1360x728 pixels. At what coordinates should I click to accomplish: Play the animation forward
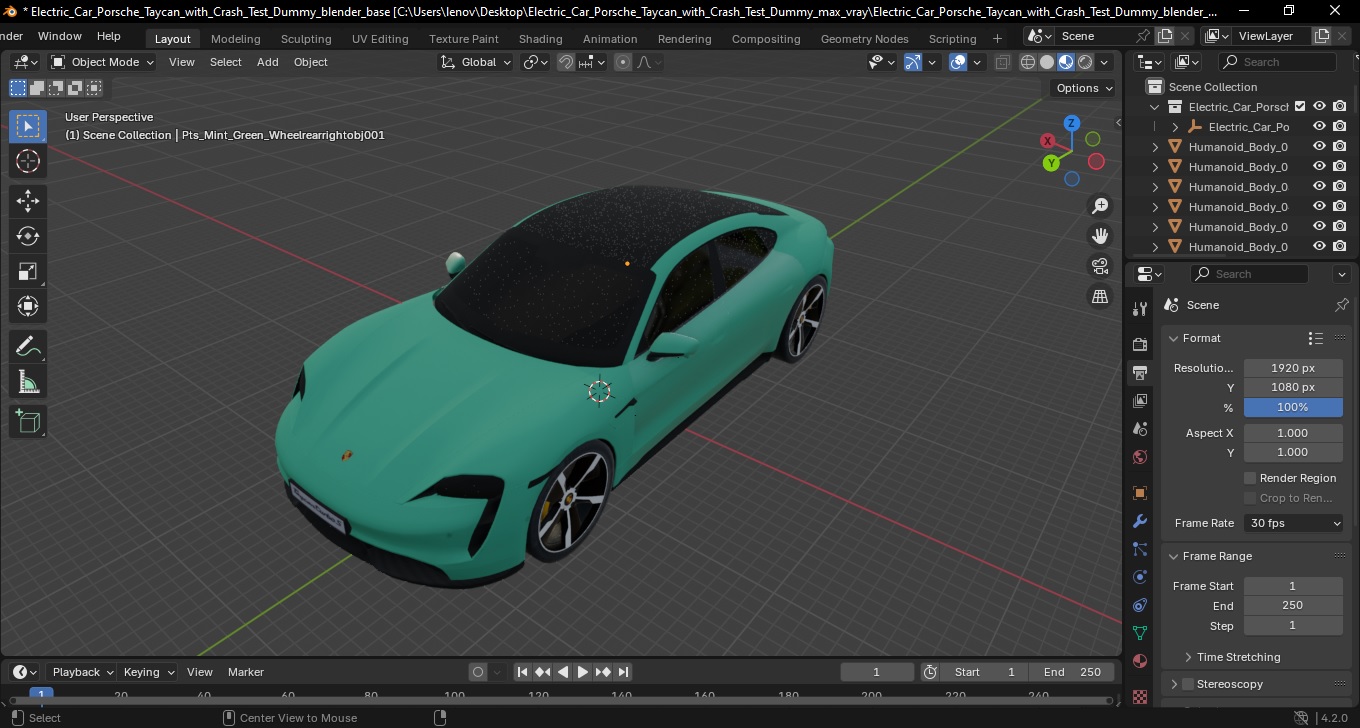click(583, 672)
